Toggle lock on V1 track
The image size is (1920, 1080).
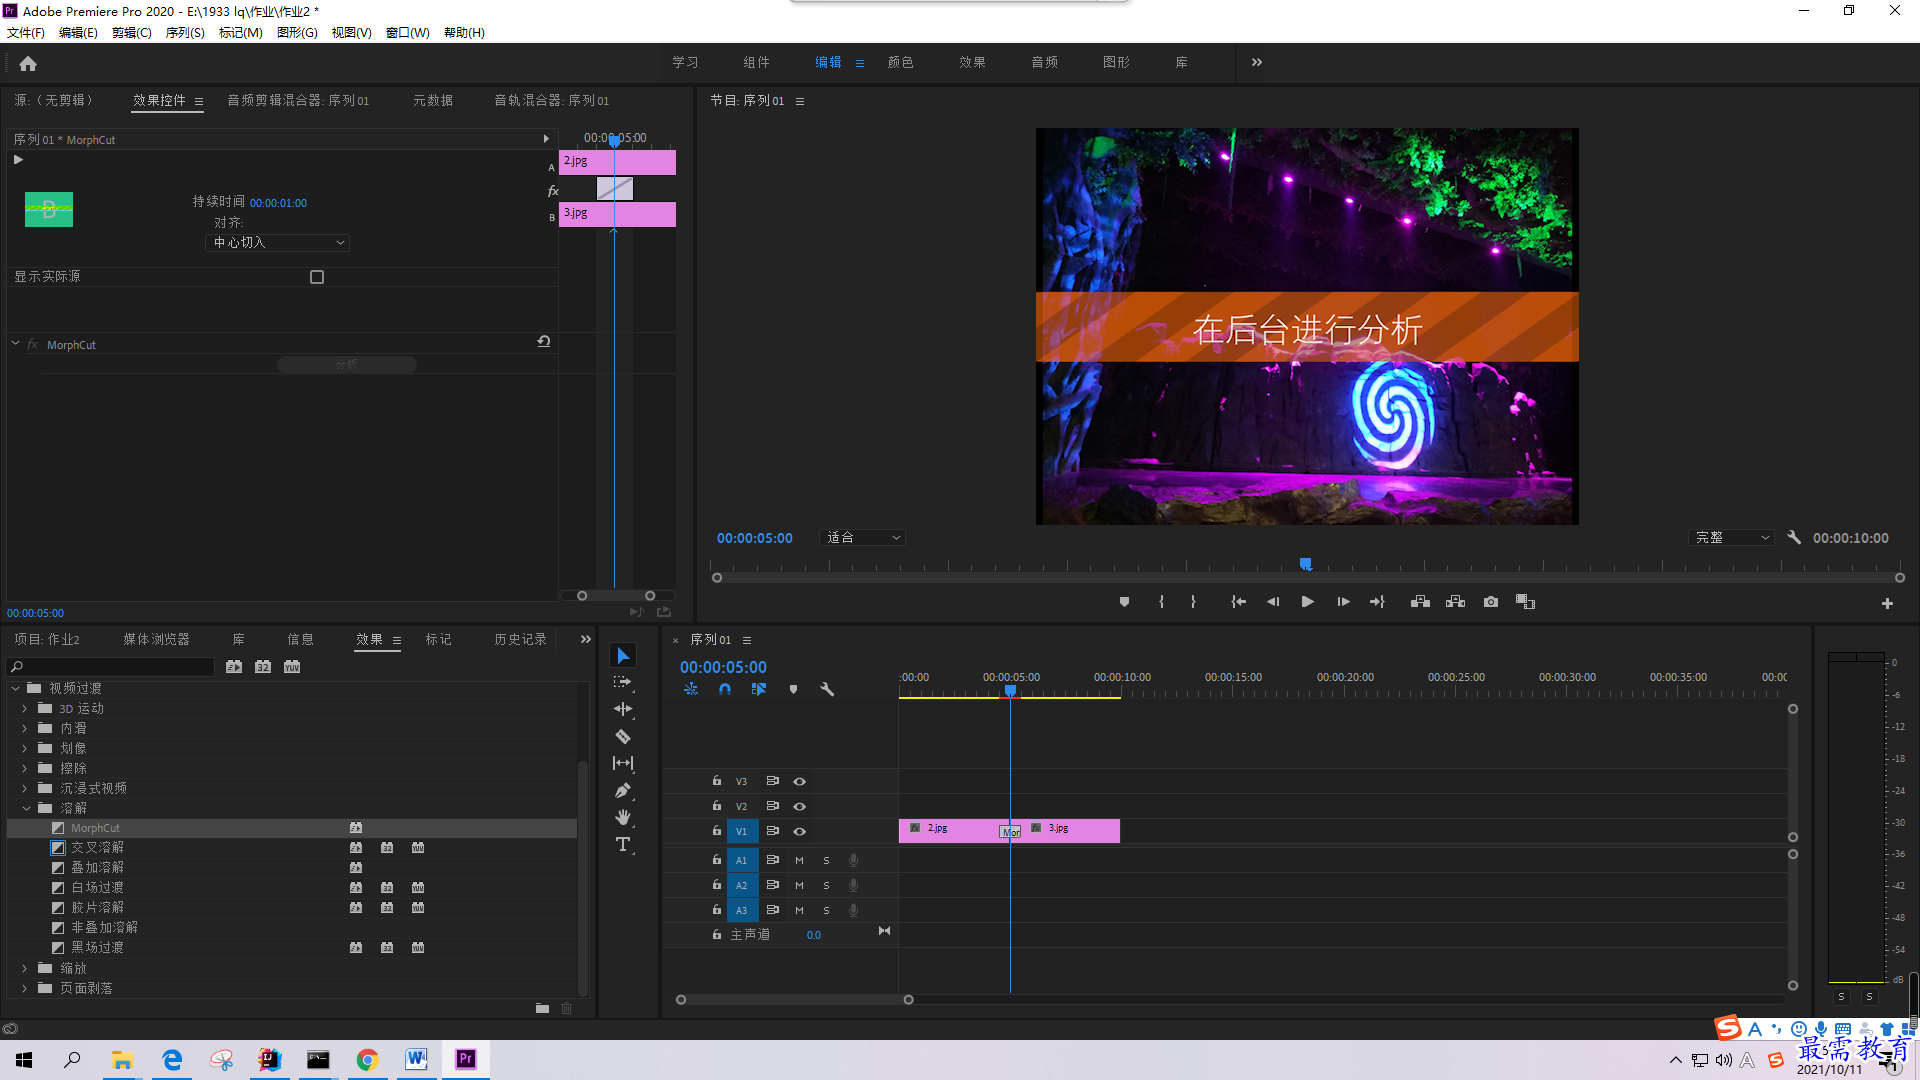[x=717, y=831]
